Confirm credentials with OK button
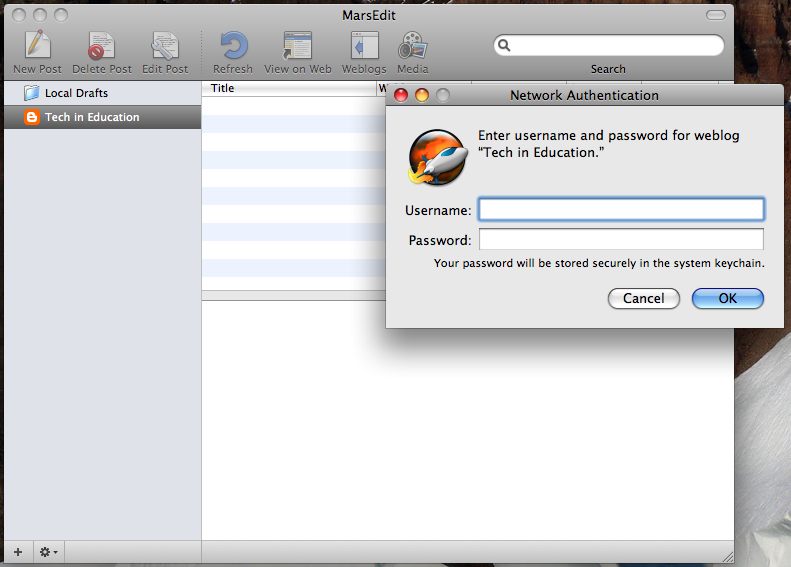 point(727,299)
